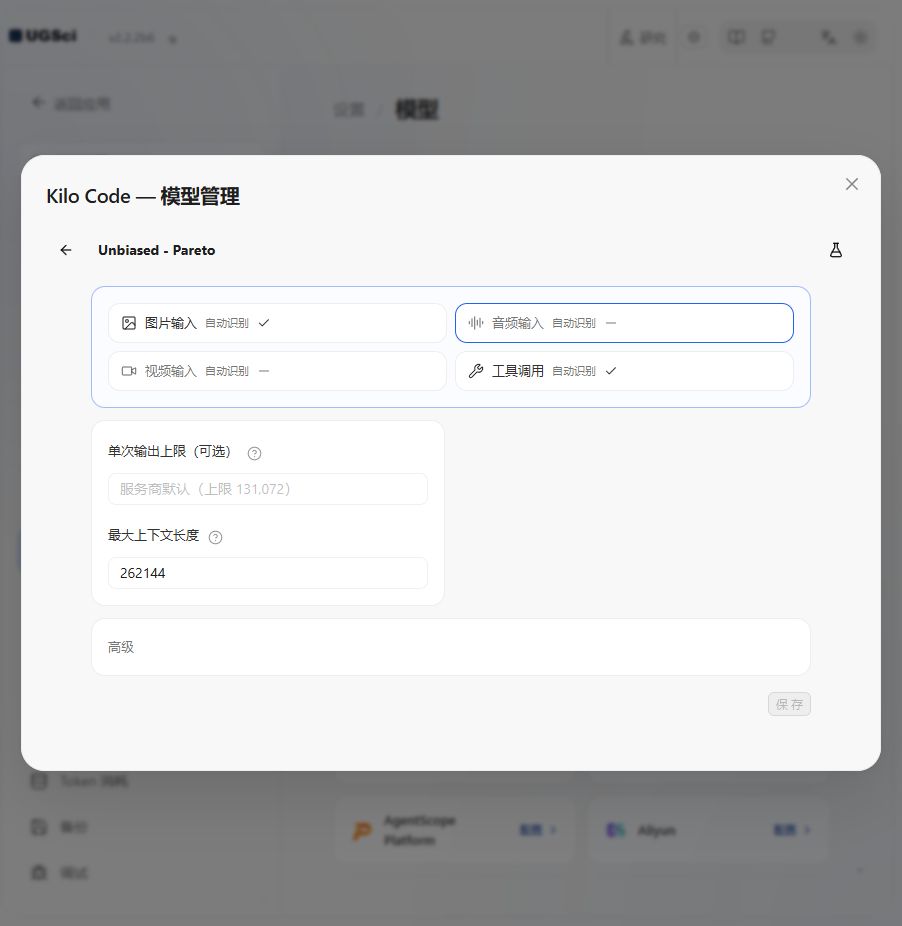
Task: Expand the 高级 section
Action: click(451, 647)
